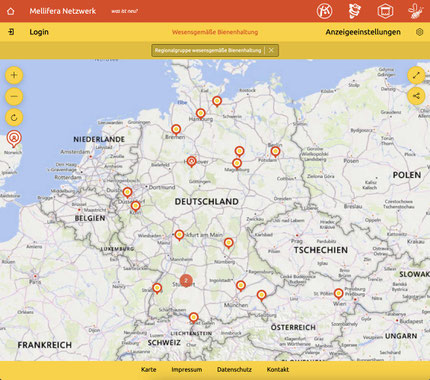Open Datenschutz in footer
Viewport: 430px width, 380px height.
(234, 369)
